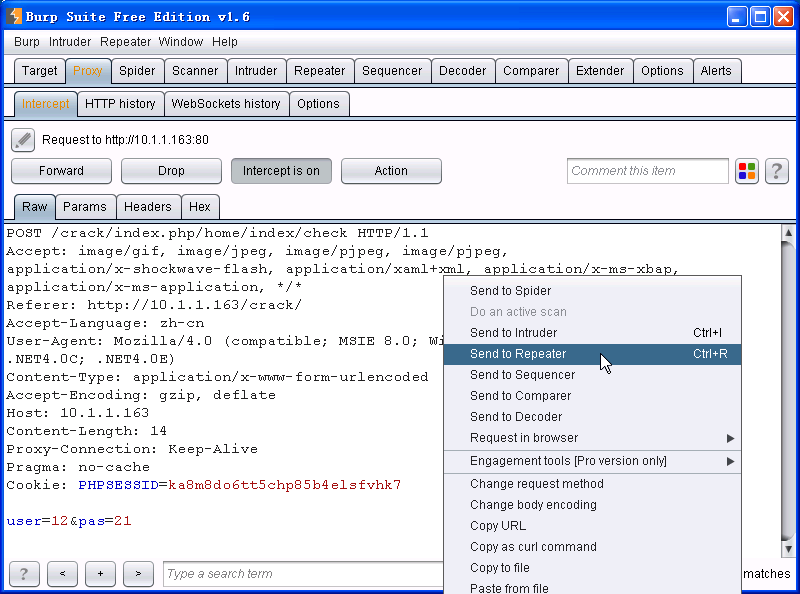This screenshot has height=594, width=800.
Task: Choose Send to Comparer from context menu
Action: [592, 396]
